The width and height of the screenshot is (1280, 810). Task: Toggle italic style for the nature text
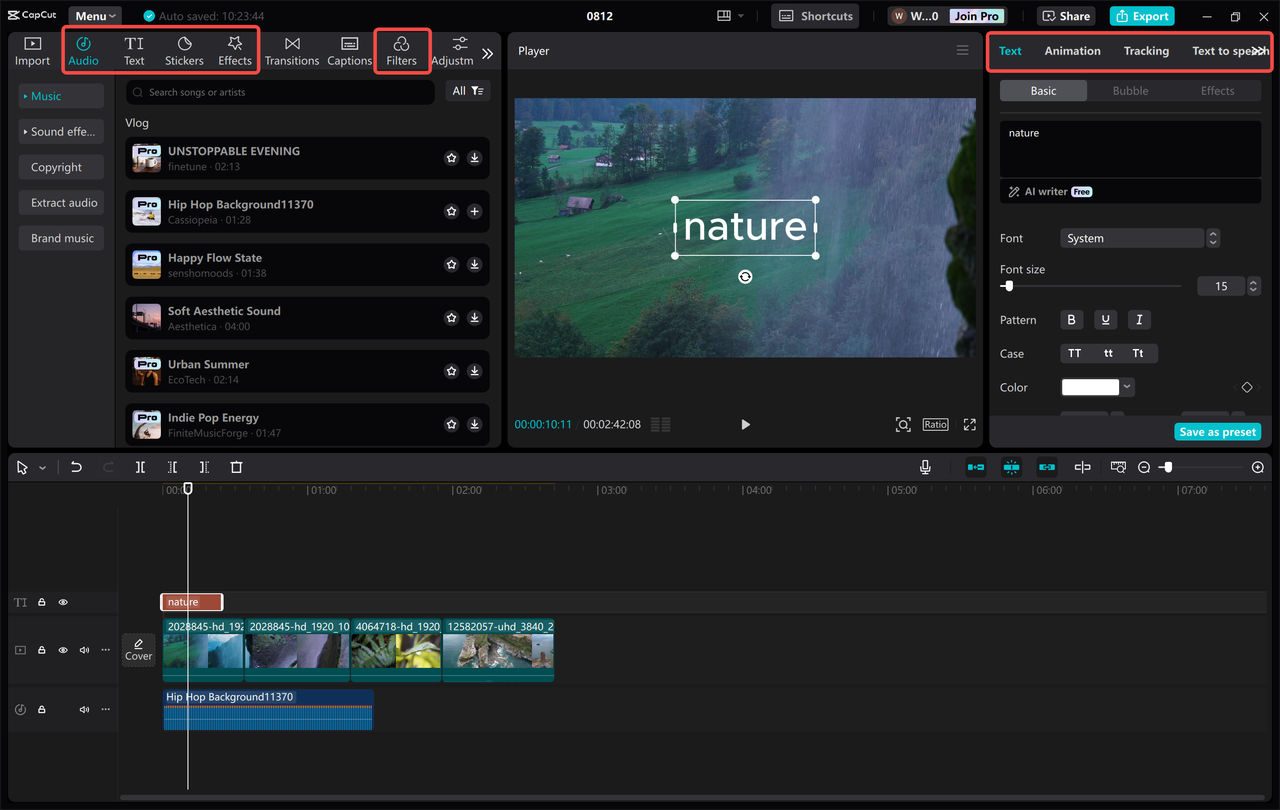click(1139, 319)
